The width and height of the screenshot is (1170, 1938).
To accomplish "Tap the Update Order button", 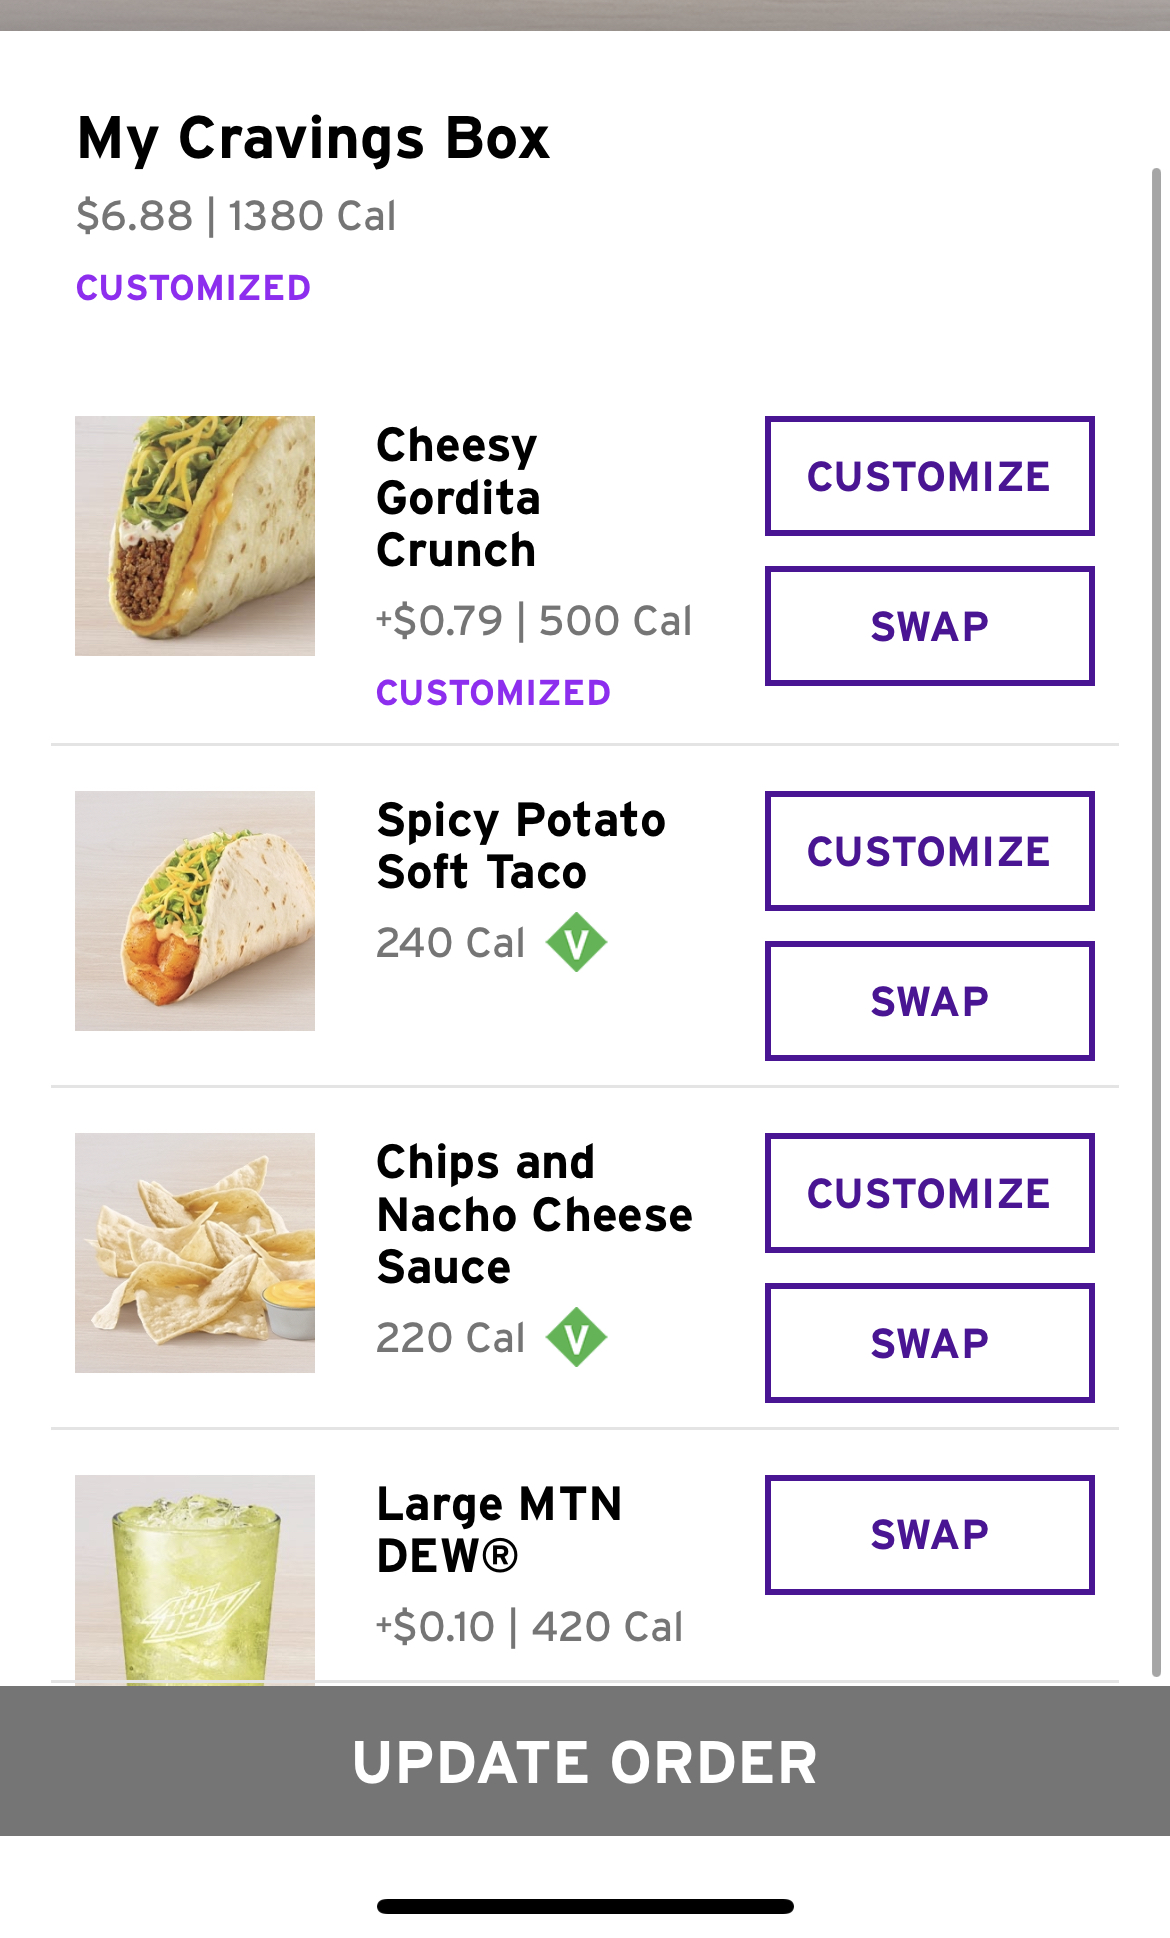I will (585, 1761).
